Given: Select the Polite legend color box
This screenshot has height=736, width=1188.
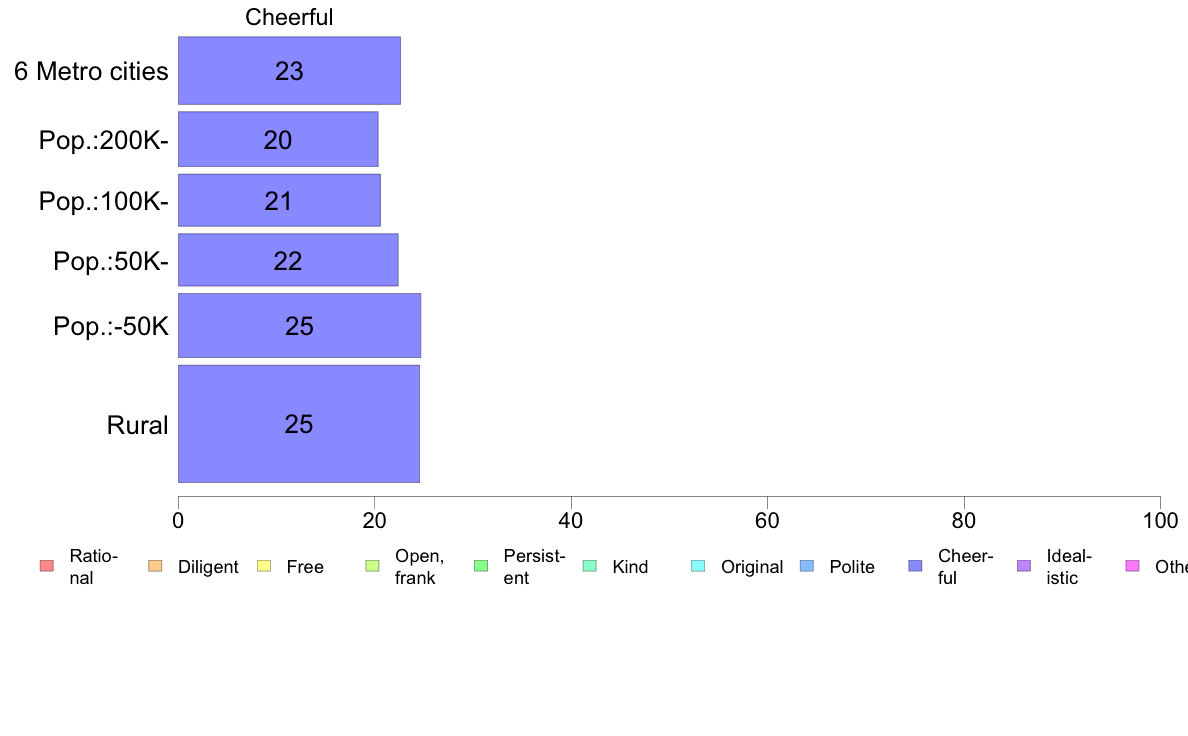Looking at the screenshot, I should pyautogui.click(x=807, y=567).
